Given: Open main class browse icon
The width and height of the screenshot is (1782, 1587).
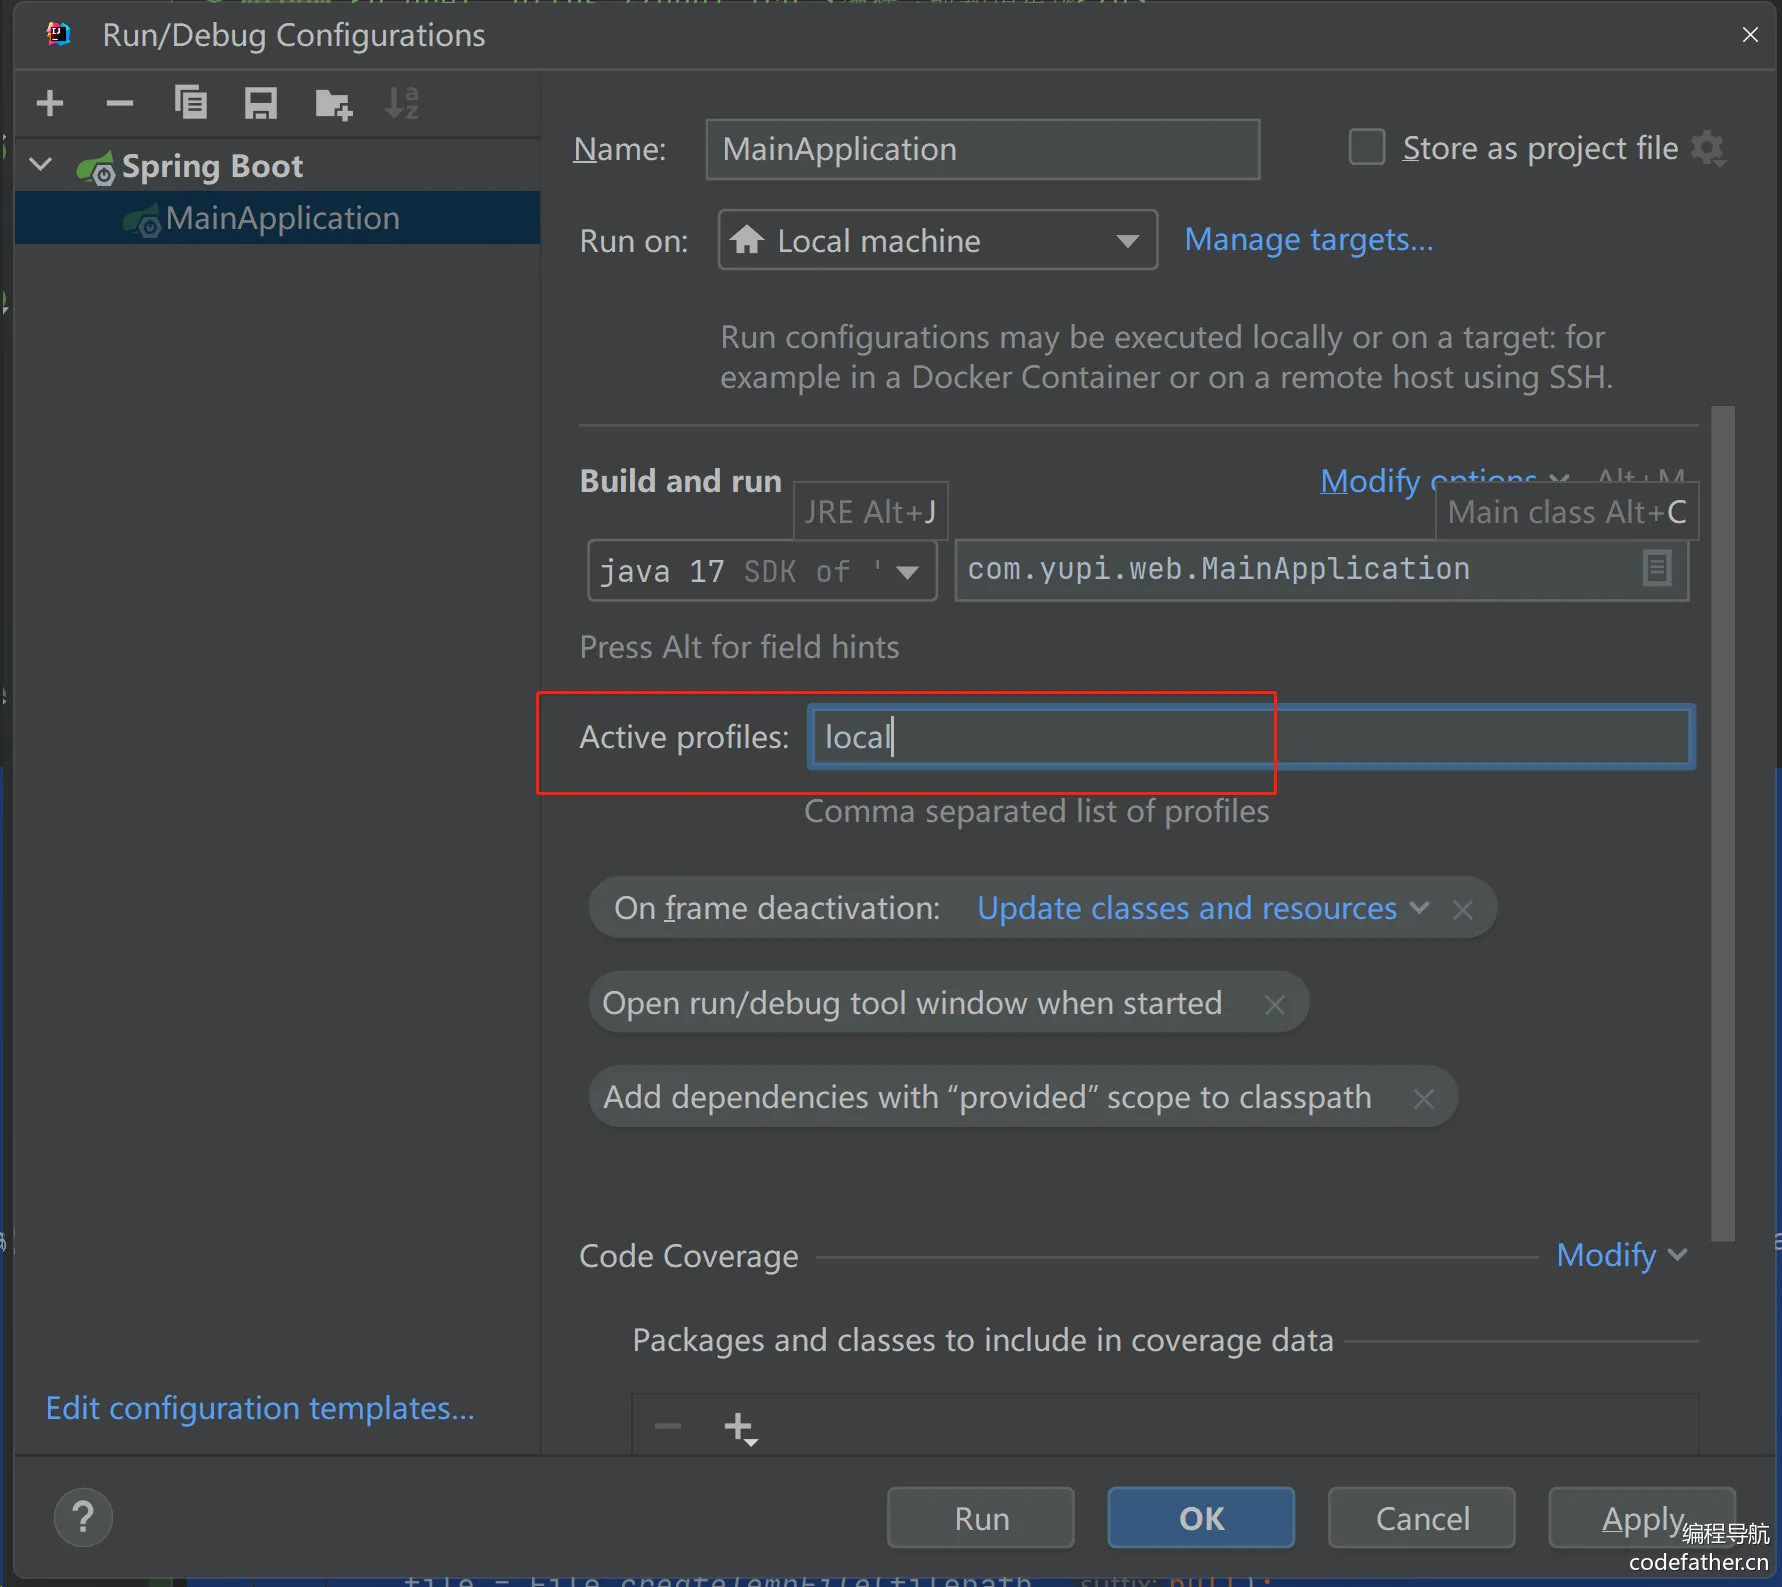Looking at the screenshot, I should tap(1657, 569).
